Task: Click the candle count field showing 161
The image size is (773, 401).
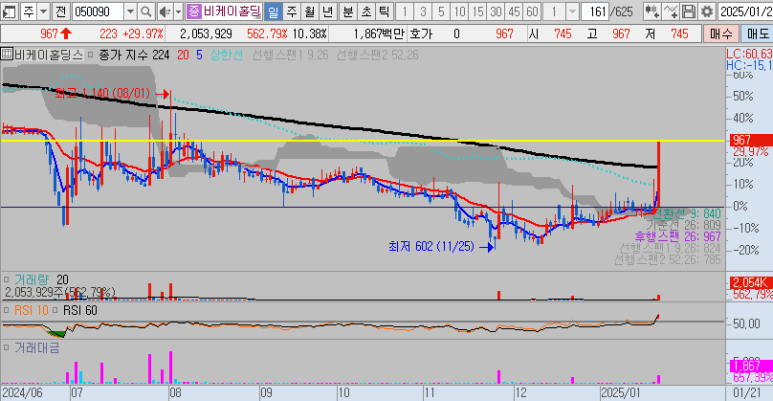Action: click(594, 12)
